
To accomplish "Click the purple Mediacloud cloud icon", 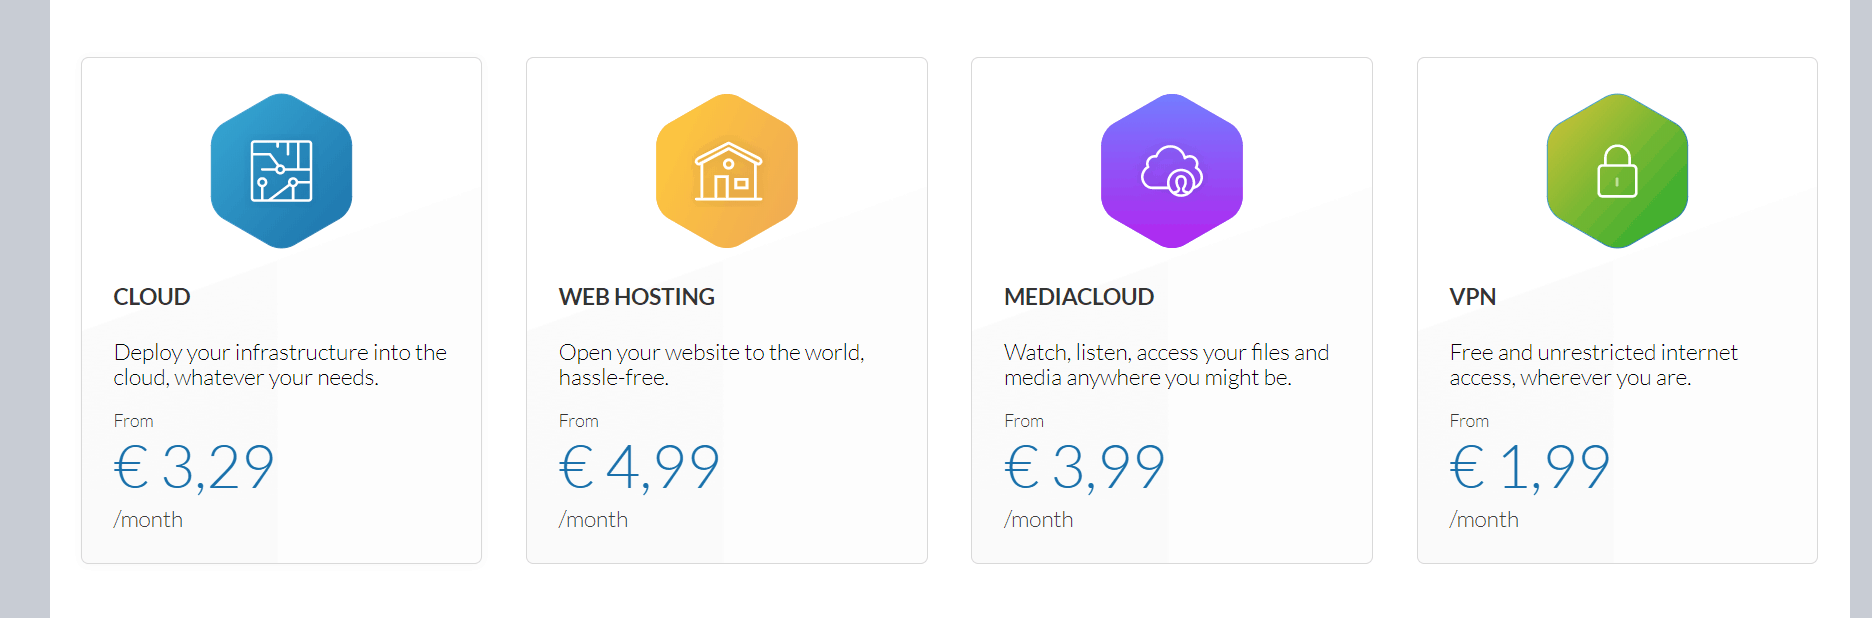I will pyautogui.click(x=1172, y=171).
